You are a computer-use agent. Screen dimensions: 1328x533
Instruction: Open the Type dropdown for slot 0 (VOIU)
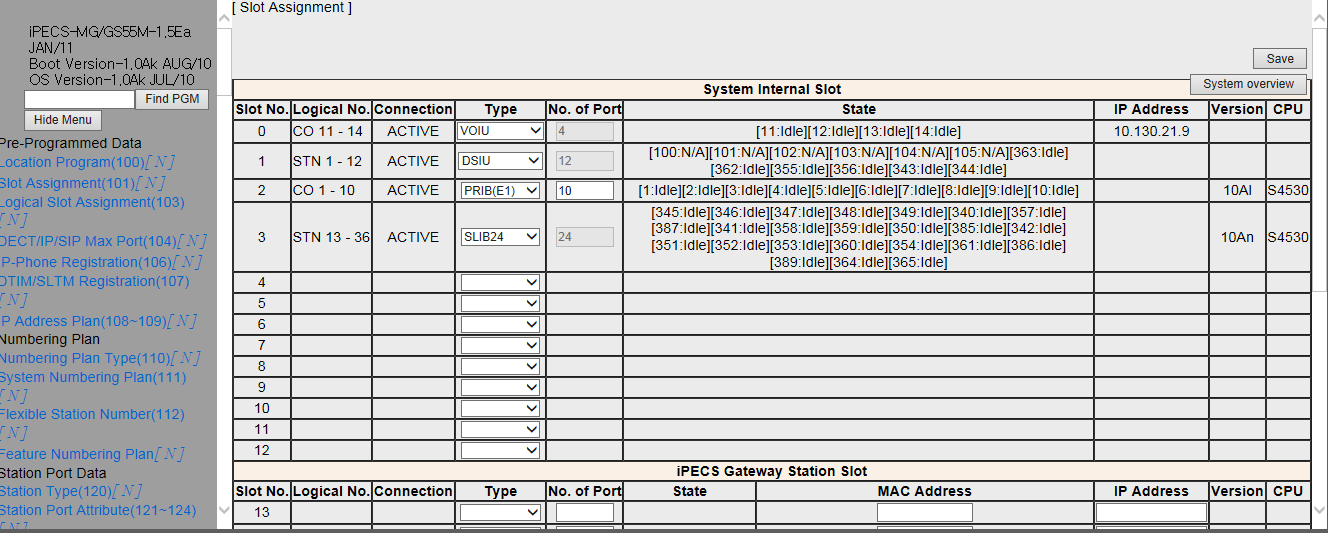tap(500, 131)
